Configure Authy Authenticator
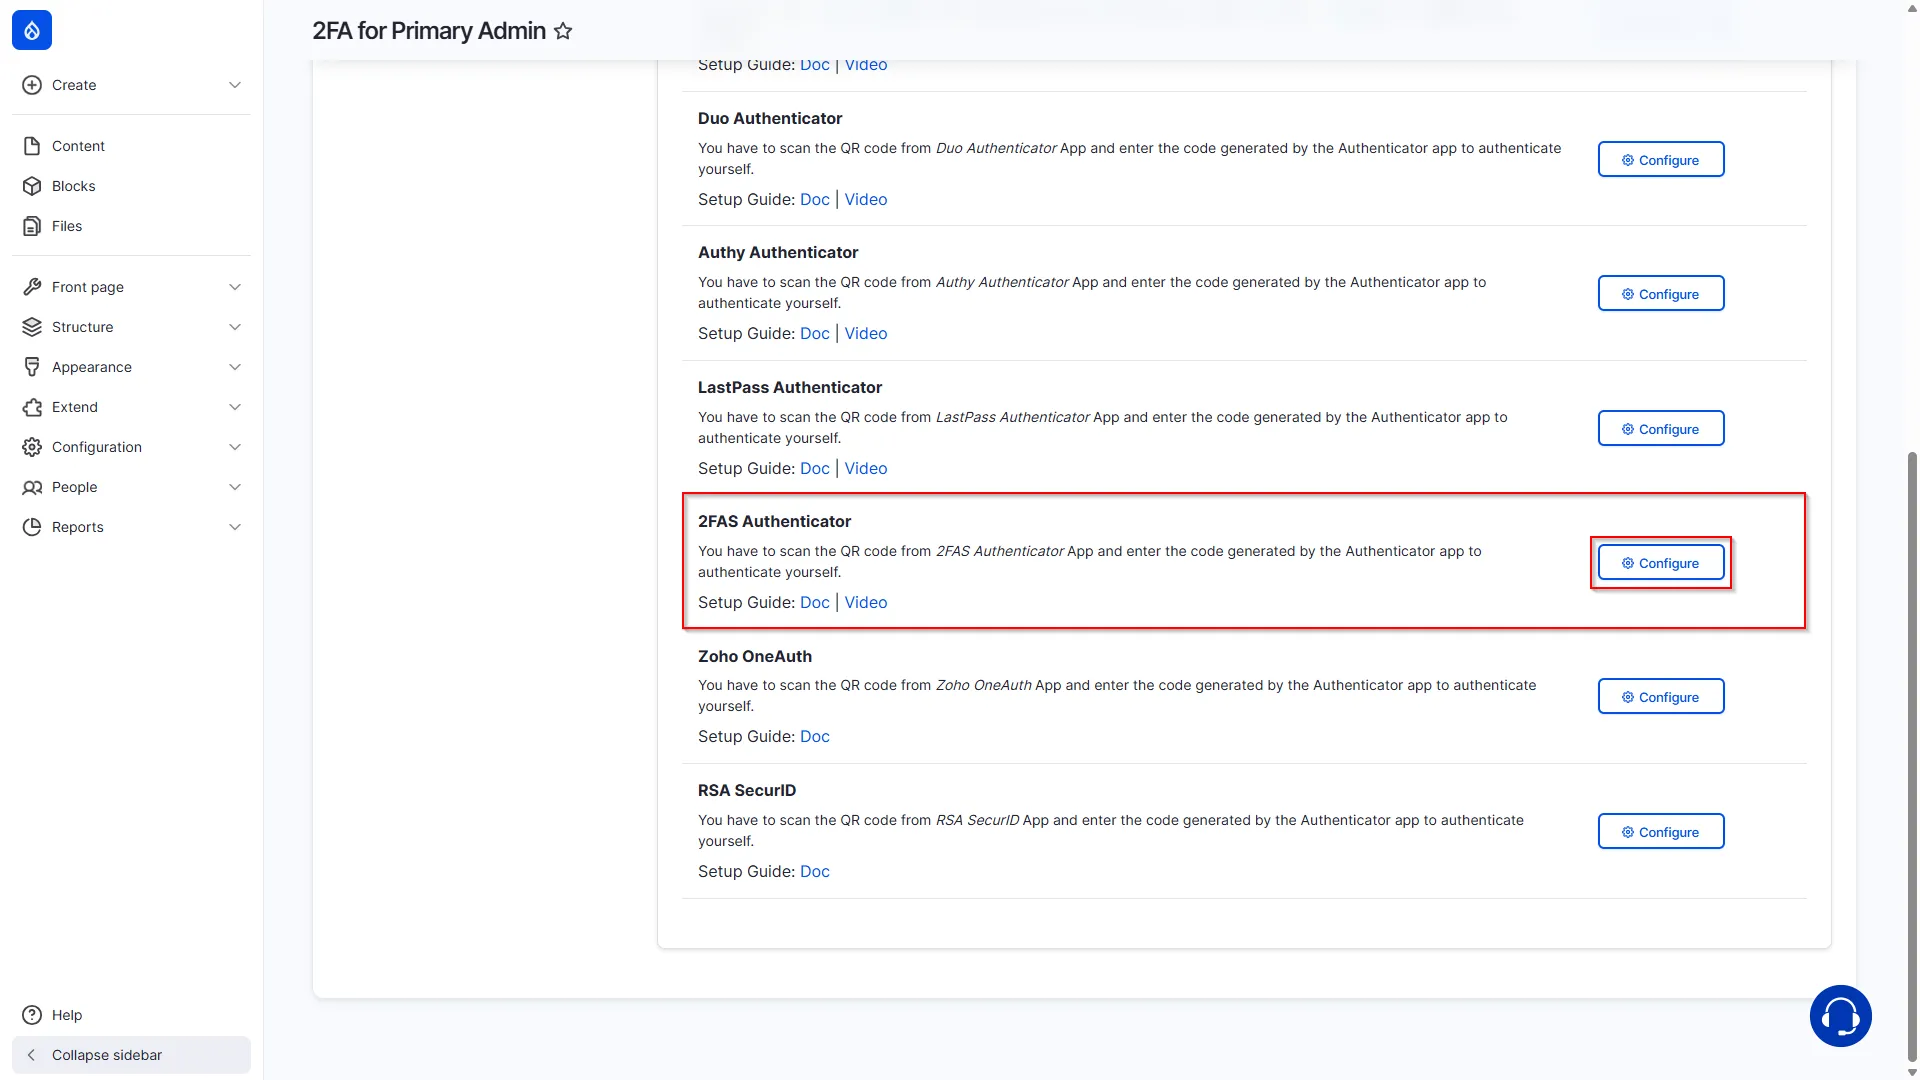 coord(1660,294)
